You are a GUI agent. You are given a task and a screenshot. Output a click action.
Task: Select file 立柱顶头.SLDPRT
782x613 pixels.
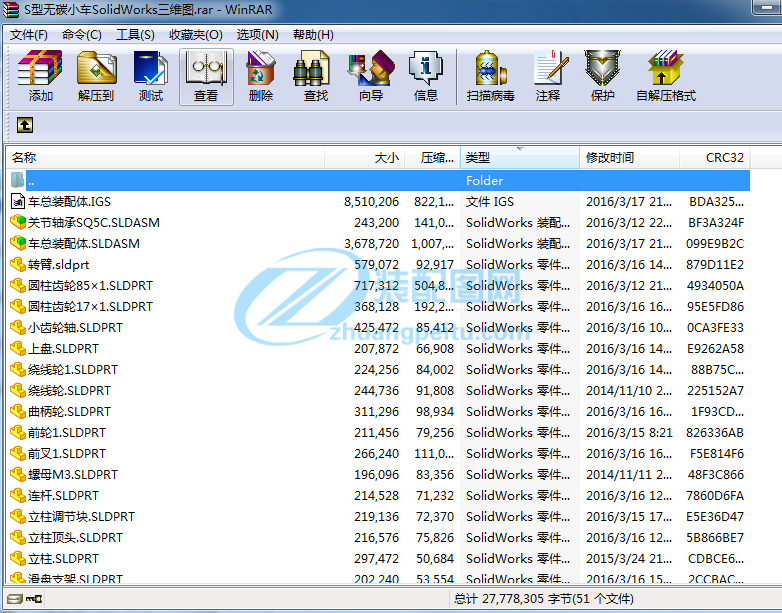(x=75, y=537)
